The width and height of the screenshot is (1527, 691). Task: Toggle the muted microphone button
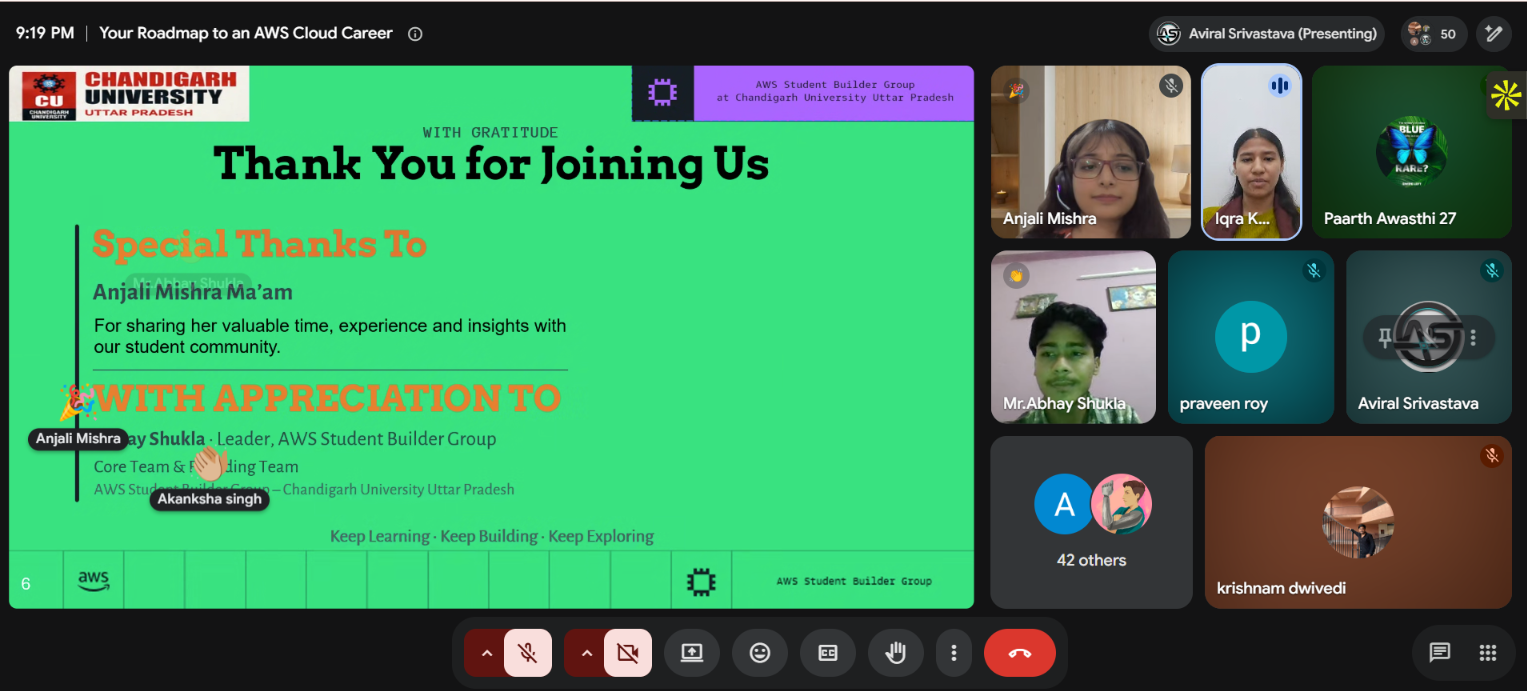[528, 653]
